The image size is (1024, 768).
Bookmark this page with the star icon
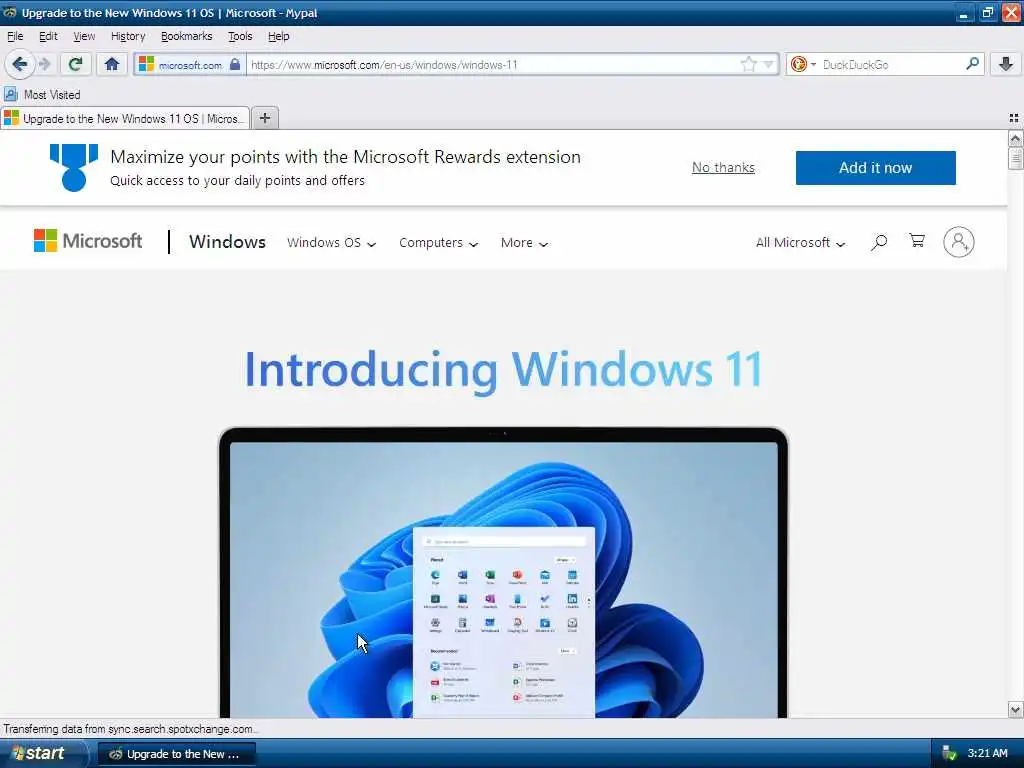click(x=748, y=64)
